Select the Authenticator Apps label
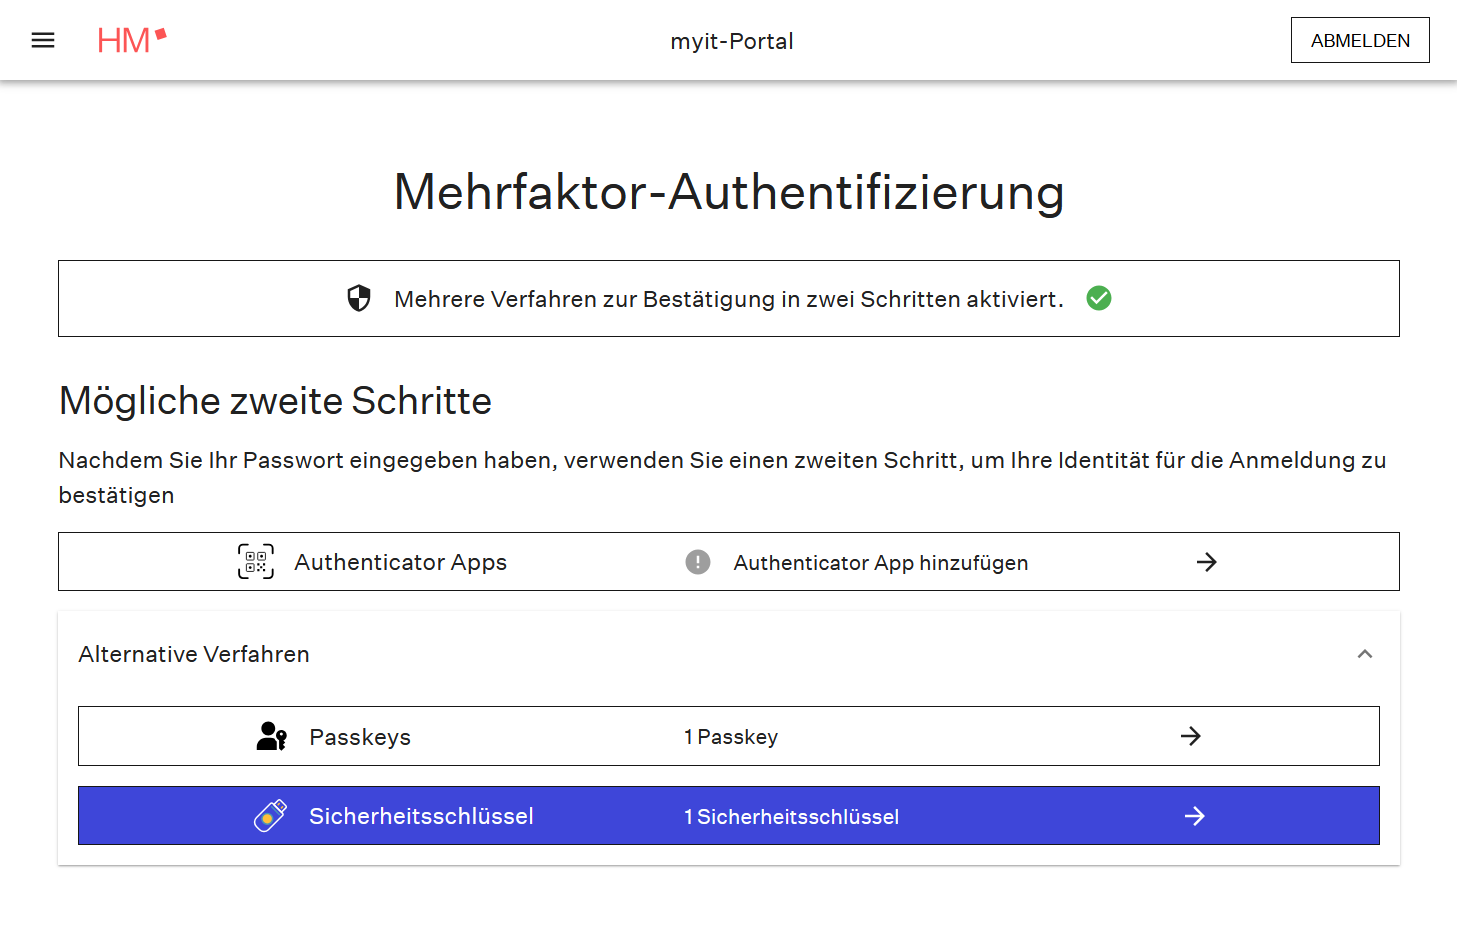This screenshot has height=942, width=1457. coord(400,562)
